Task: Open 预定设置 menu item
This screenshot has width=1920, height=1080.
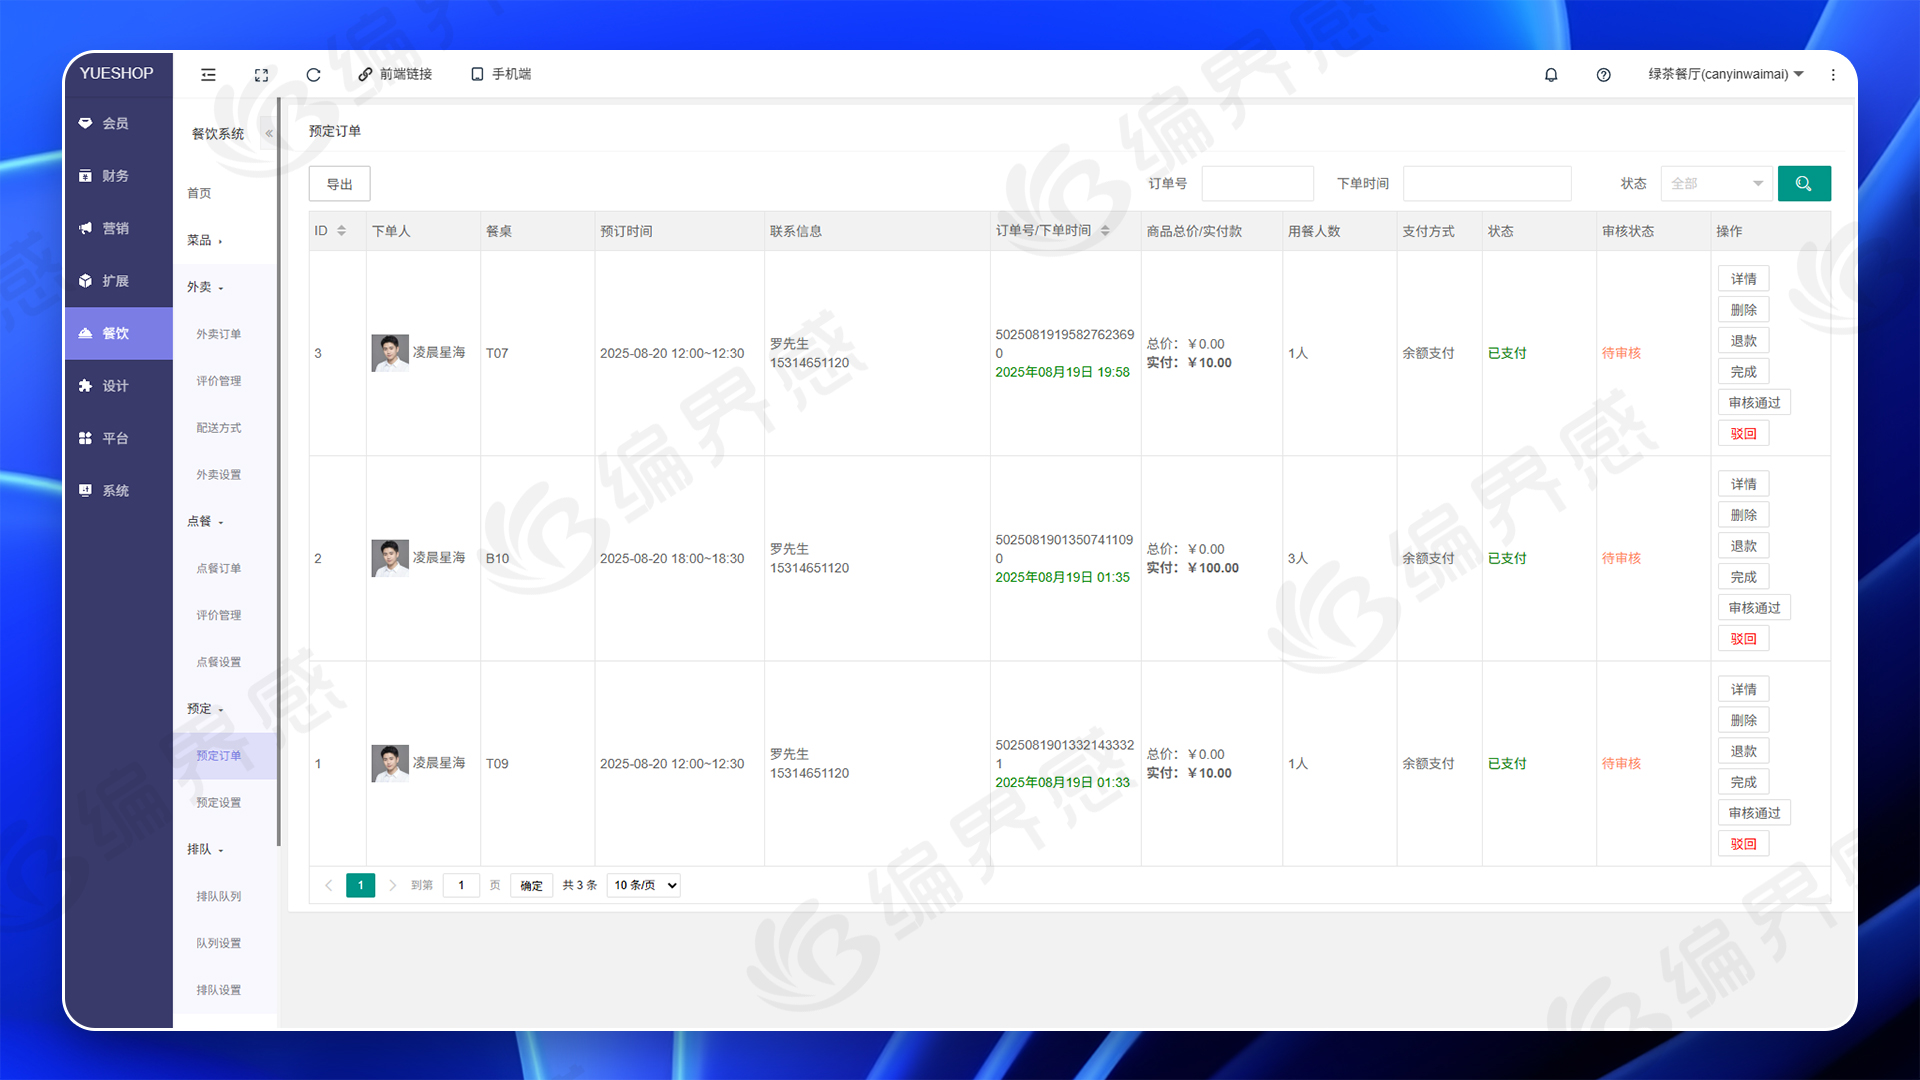Action: 218,803
